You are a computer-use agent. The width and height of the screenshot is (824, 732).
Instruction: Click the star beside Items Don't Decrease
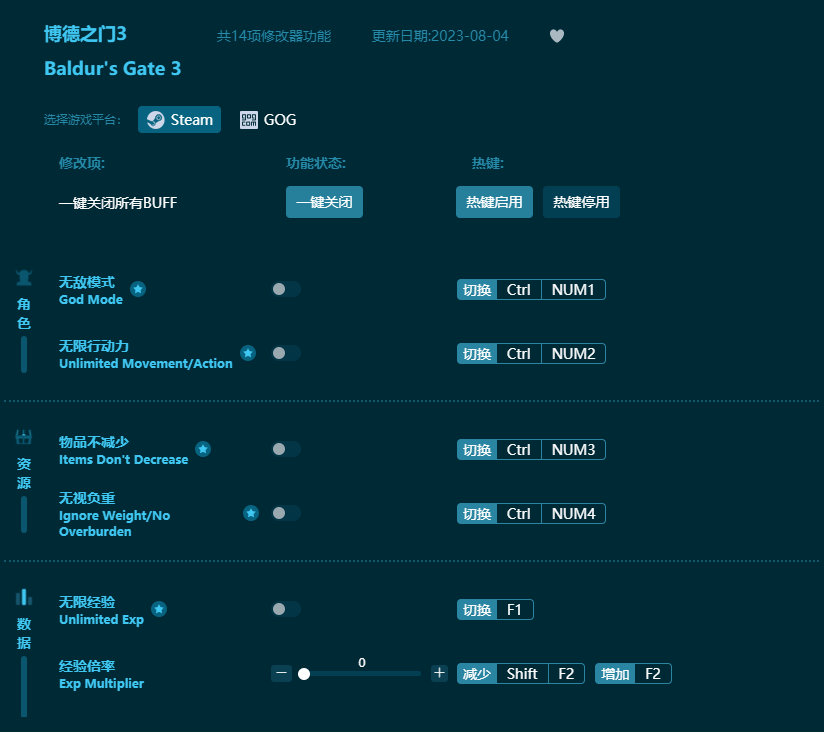tap(203, 448)
